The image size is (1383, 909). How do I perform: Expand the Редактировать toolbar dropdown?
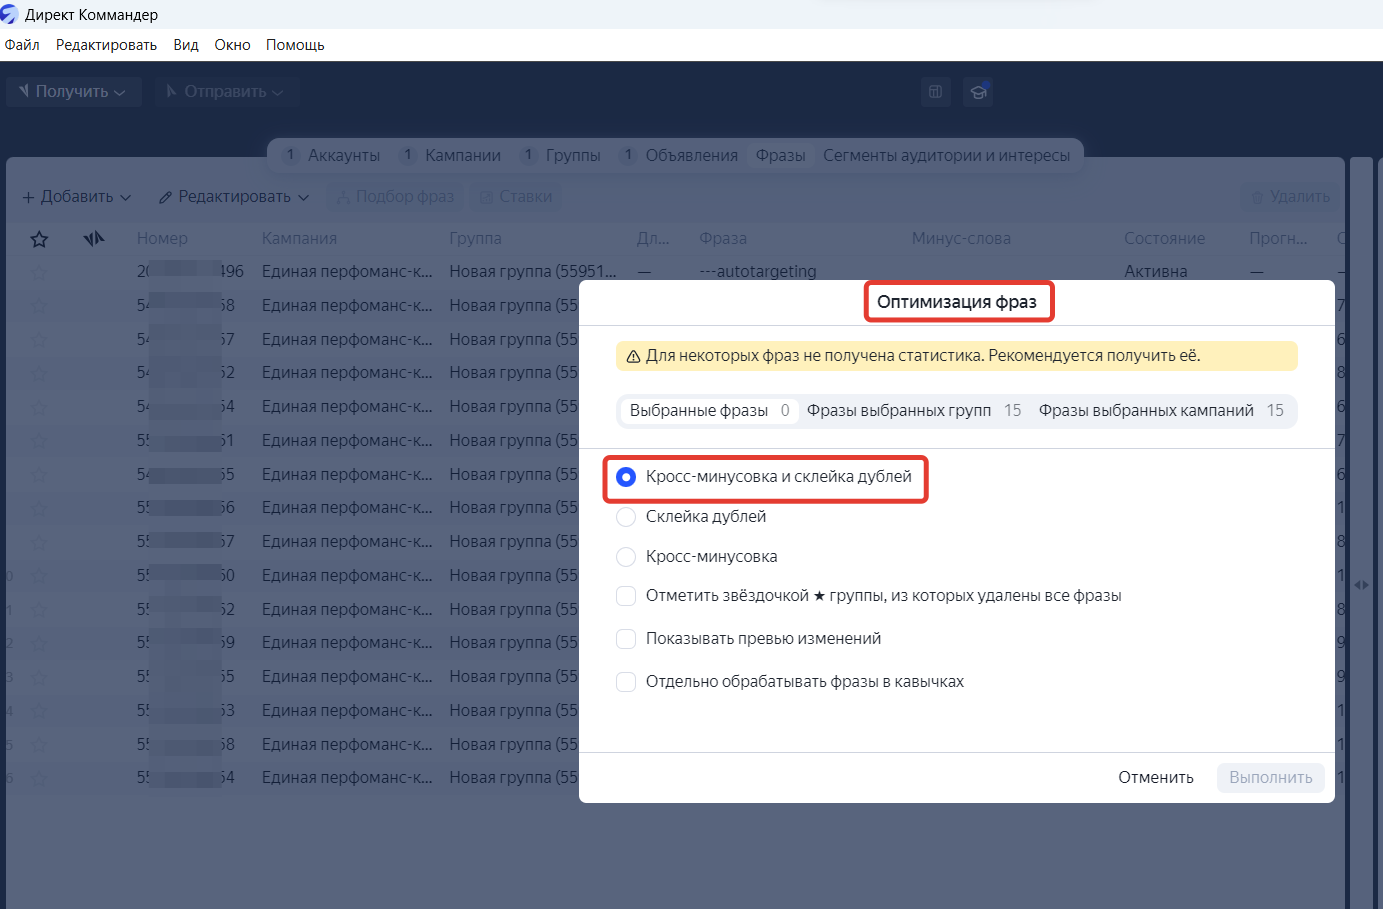coord(234,197)
